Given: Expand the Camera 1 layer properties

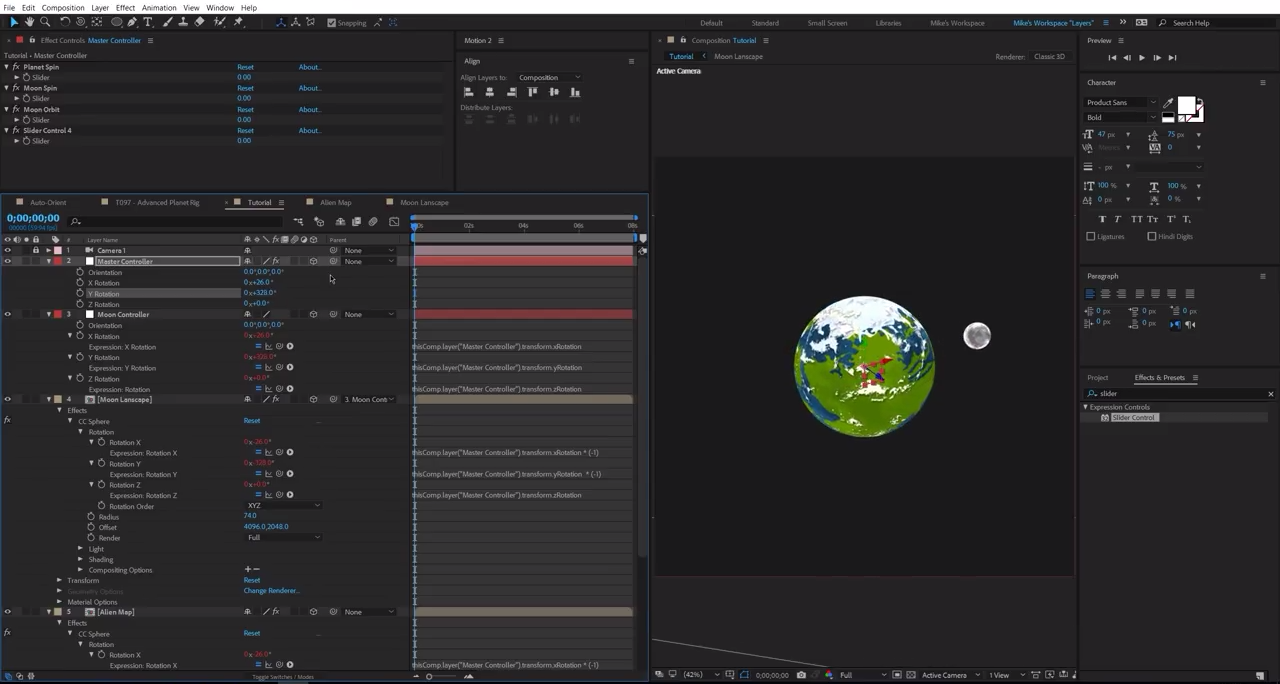Looking at the screenshot, I should point(48,250).
